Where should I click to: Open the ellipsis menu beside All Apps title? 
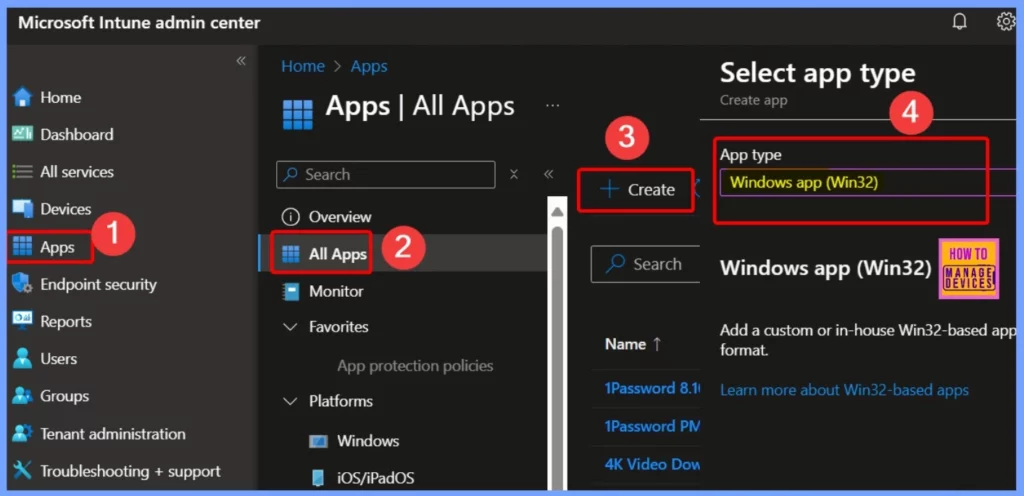tap(552, 106)
